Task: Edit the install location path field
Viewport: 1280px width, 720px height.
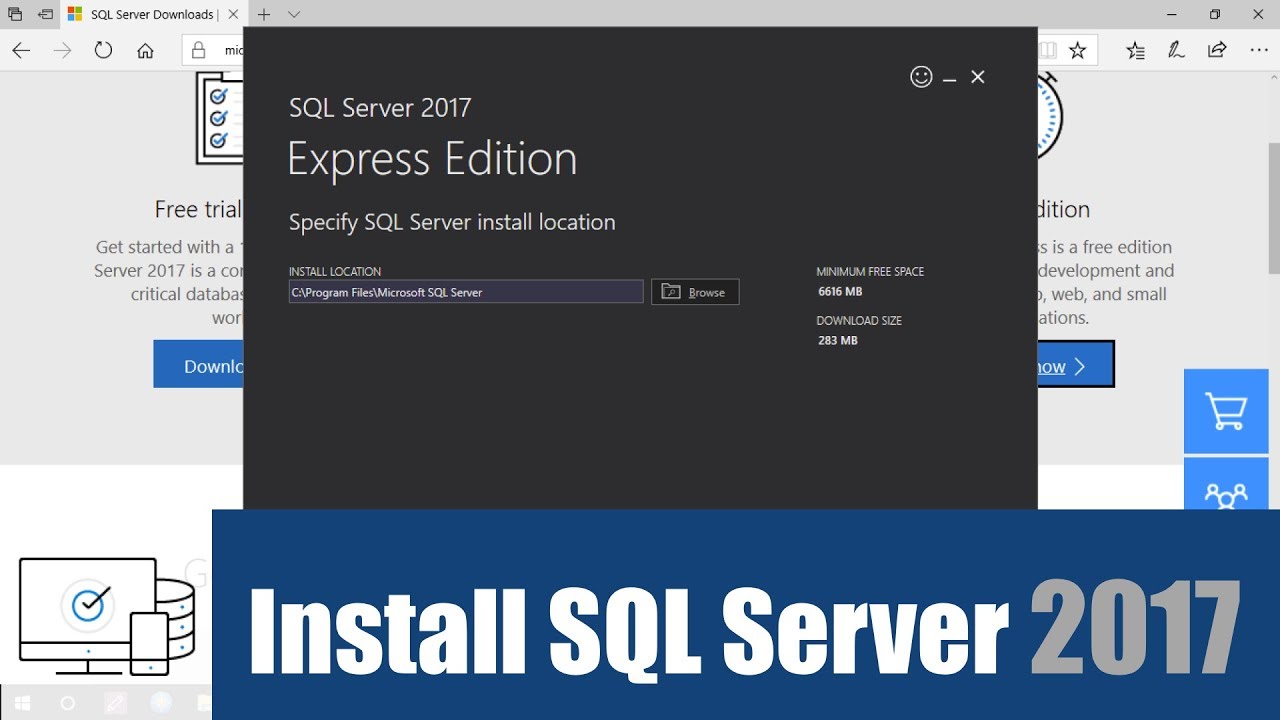Action: tap(466, 292)
